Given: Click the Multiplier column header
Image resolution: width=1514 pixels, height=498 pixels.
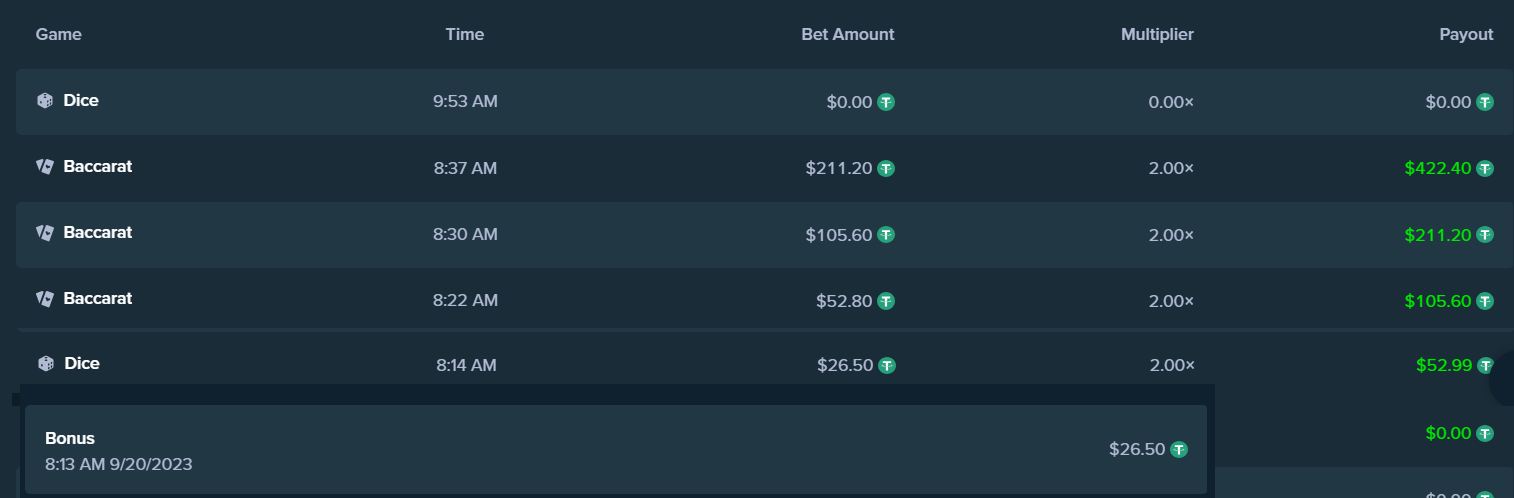Looking at the screenshot, I should pos(1157,34).
